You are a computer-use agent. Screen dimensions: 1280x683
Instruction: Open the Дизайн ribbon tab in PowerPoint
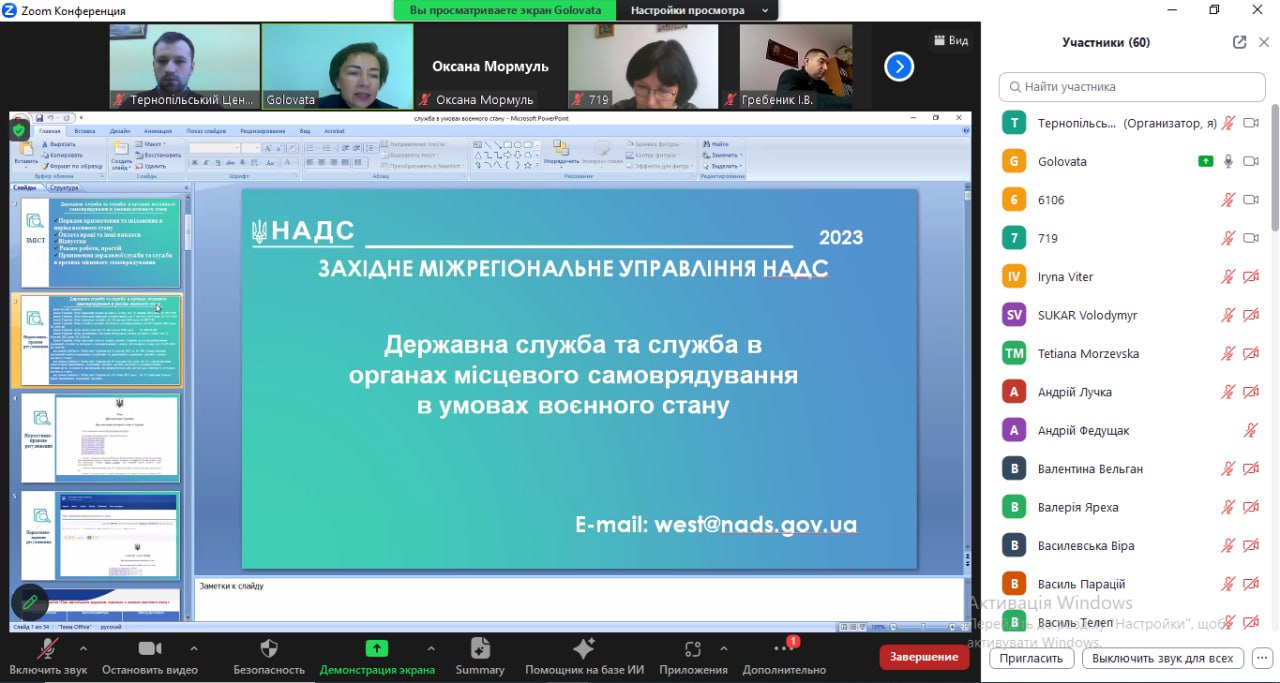(x=120, y=131)
